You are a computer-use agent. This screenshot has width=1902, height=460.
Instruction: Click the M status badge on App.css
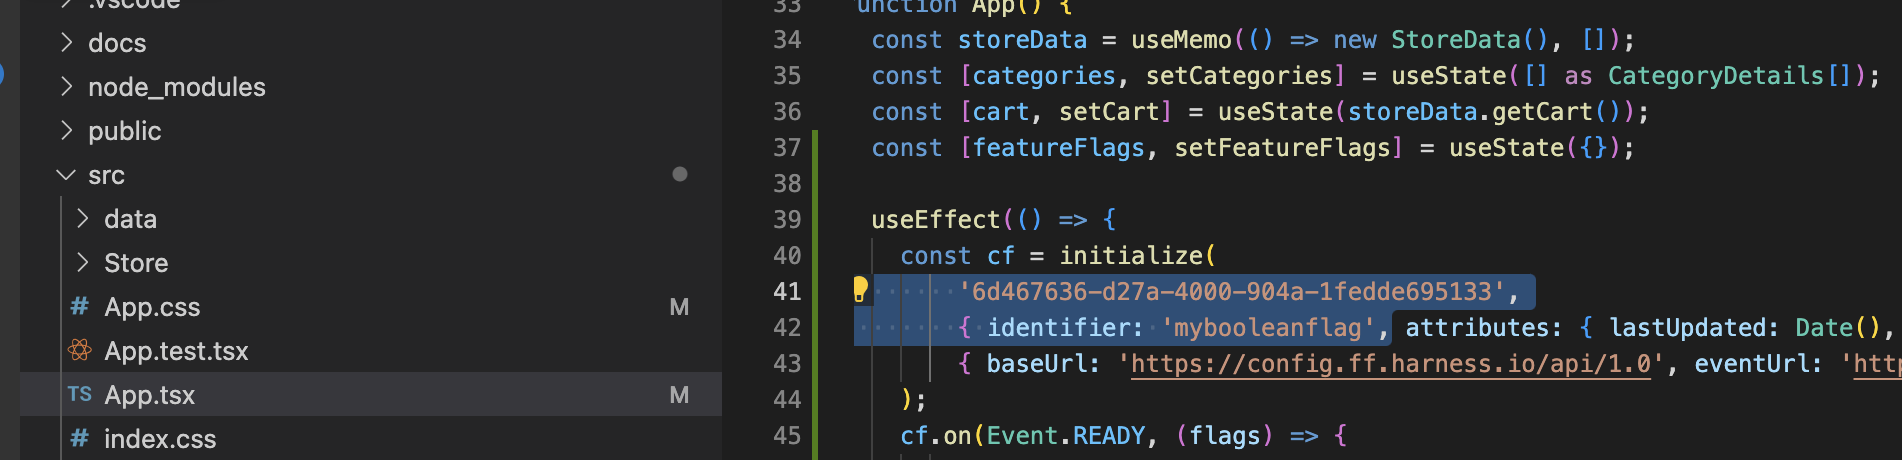pyautogui.click(x=679, y=307)
